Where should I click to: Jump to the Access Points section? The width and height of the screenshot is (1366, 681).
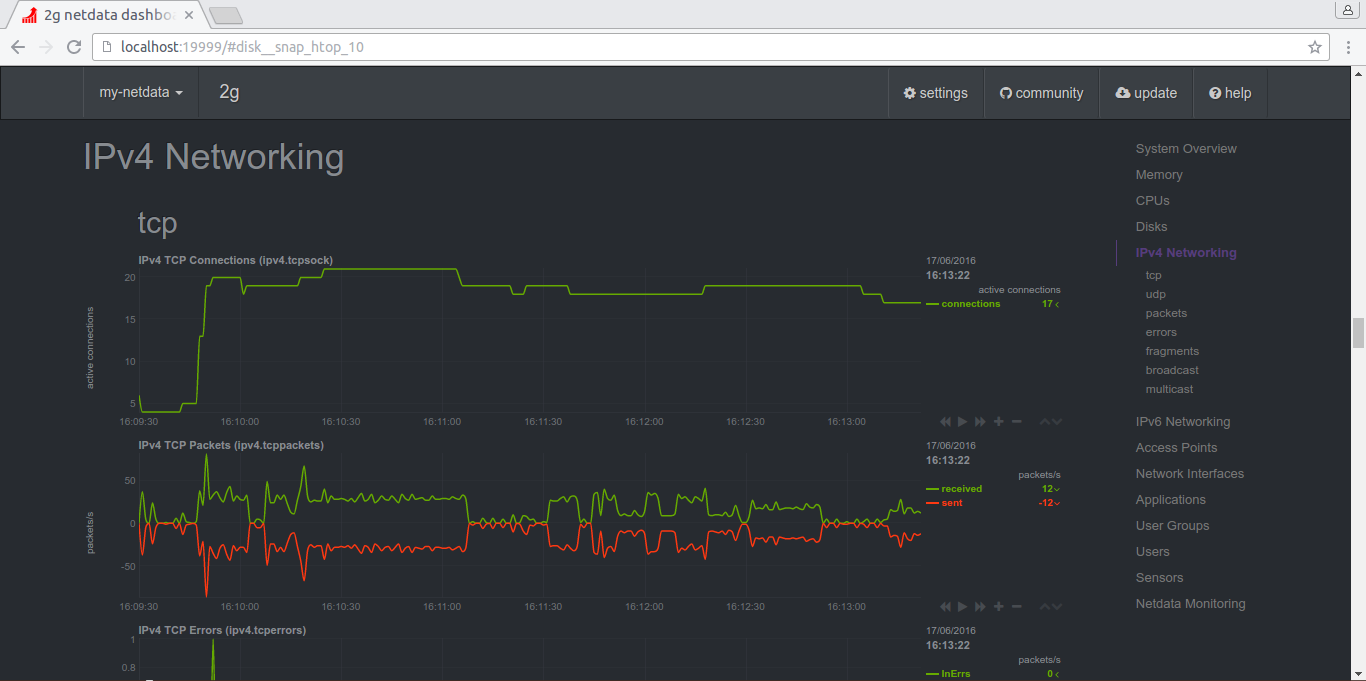pos(1177,448)
